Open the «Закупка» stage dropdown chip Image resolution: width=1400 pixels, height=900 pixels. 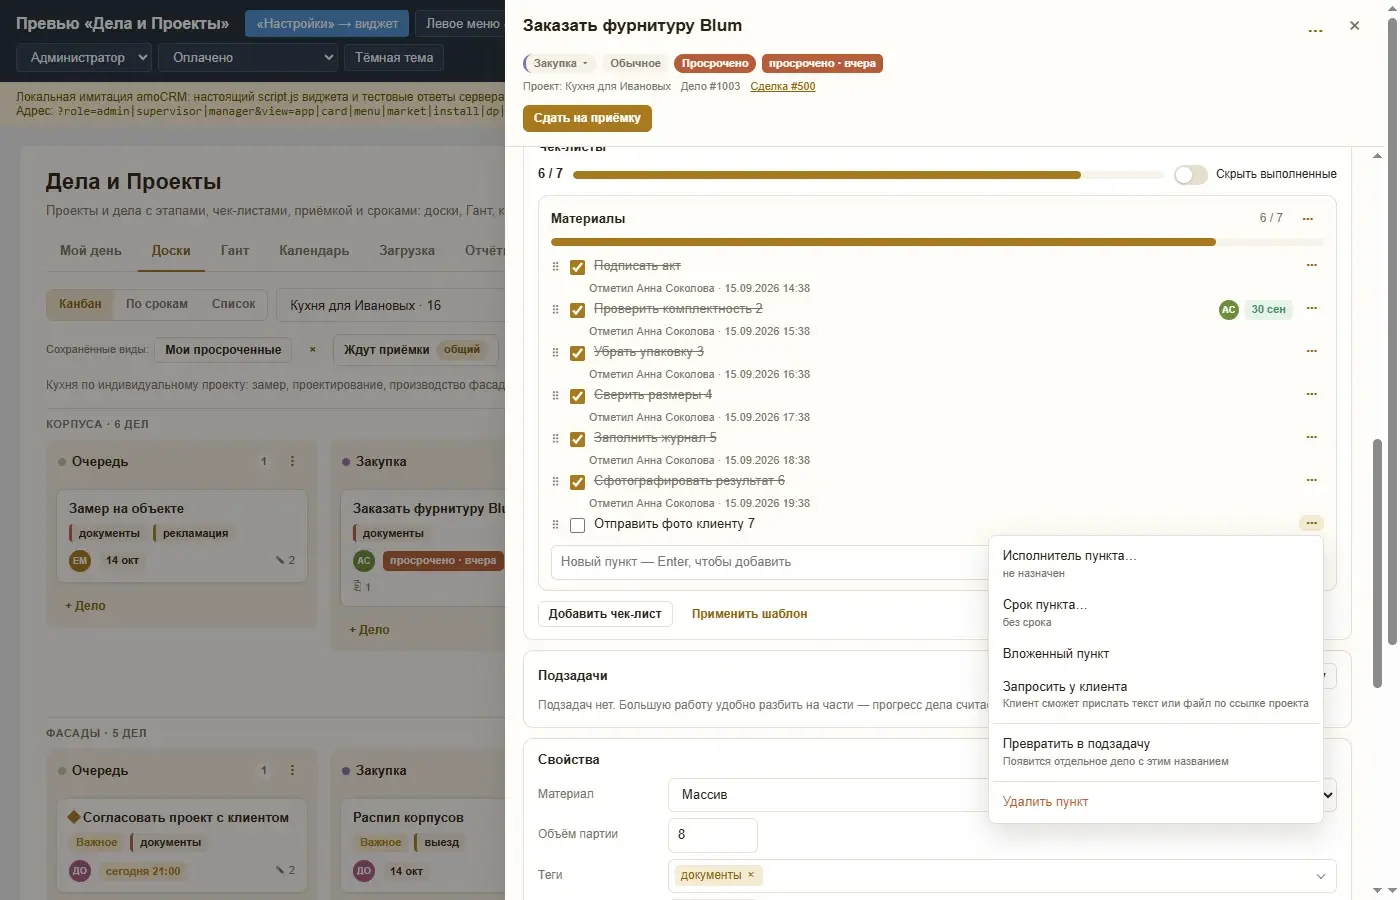point(560,63)
